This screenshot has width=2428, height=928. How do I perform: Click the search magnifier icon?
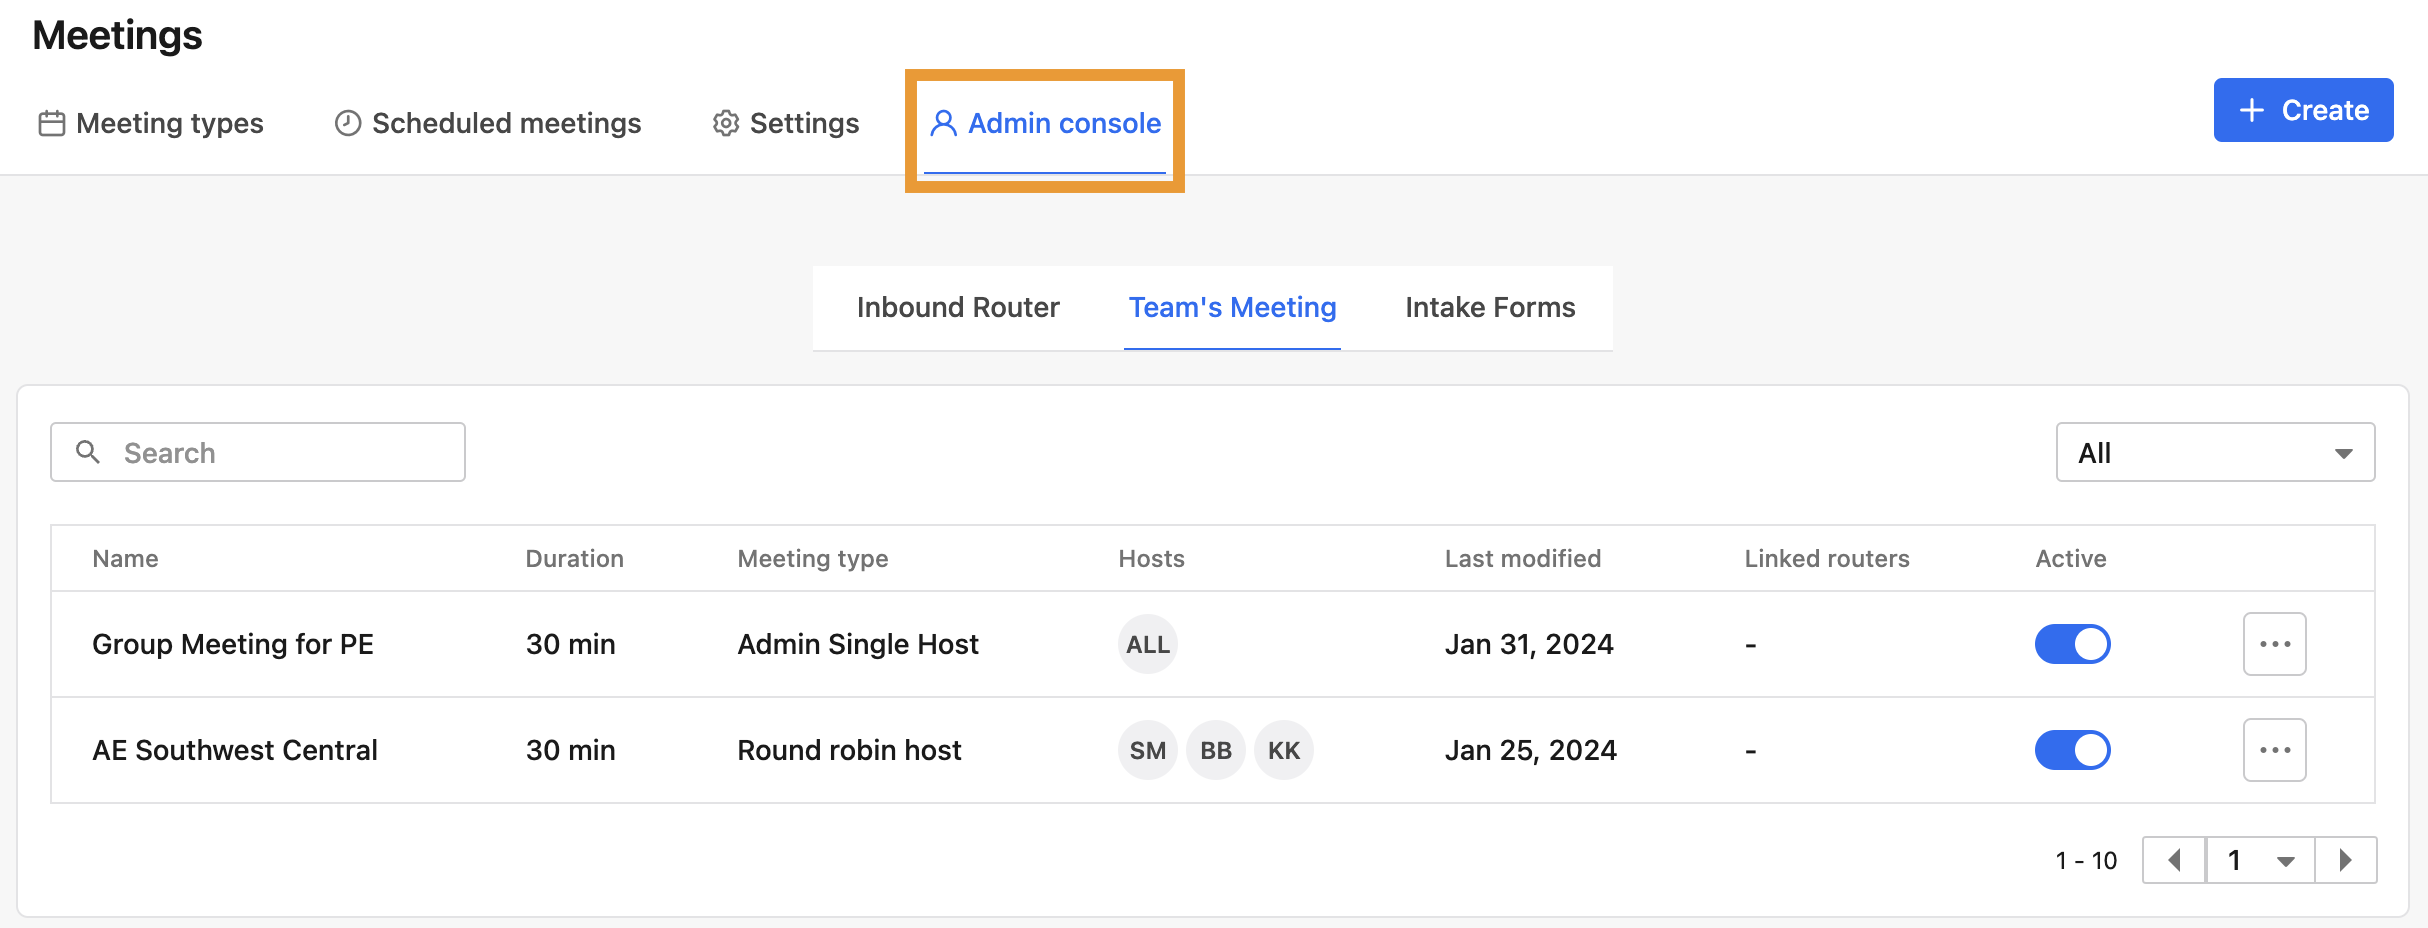point(88,452)
